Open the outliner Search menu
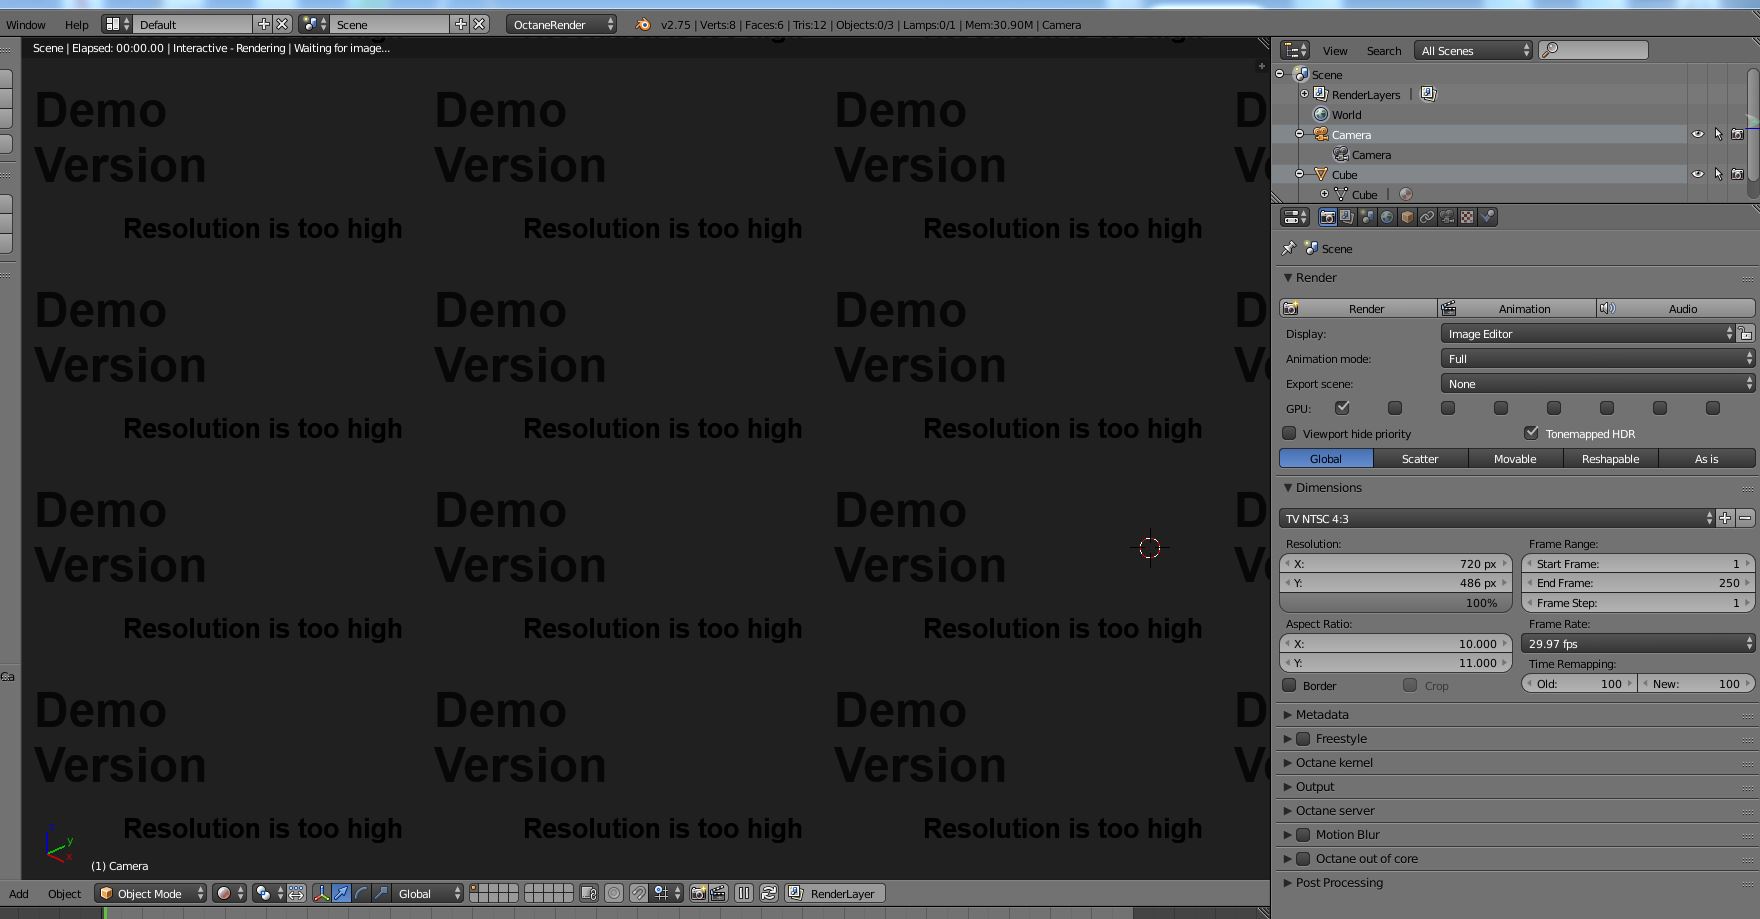1760x919 pixels. coord(1384,50)
